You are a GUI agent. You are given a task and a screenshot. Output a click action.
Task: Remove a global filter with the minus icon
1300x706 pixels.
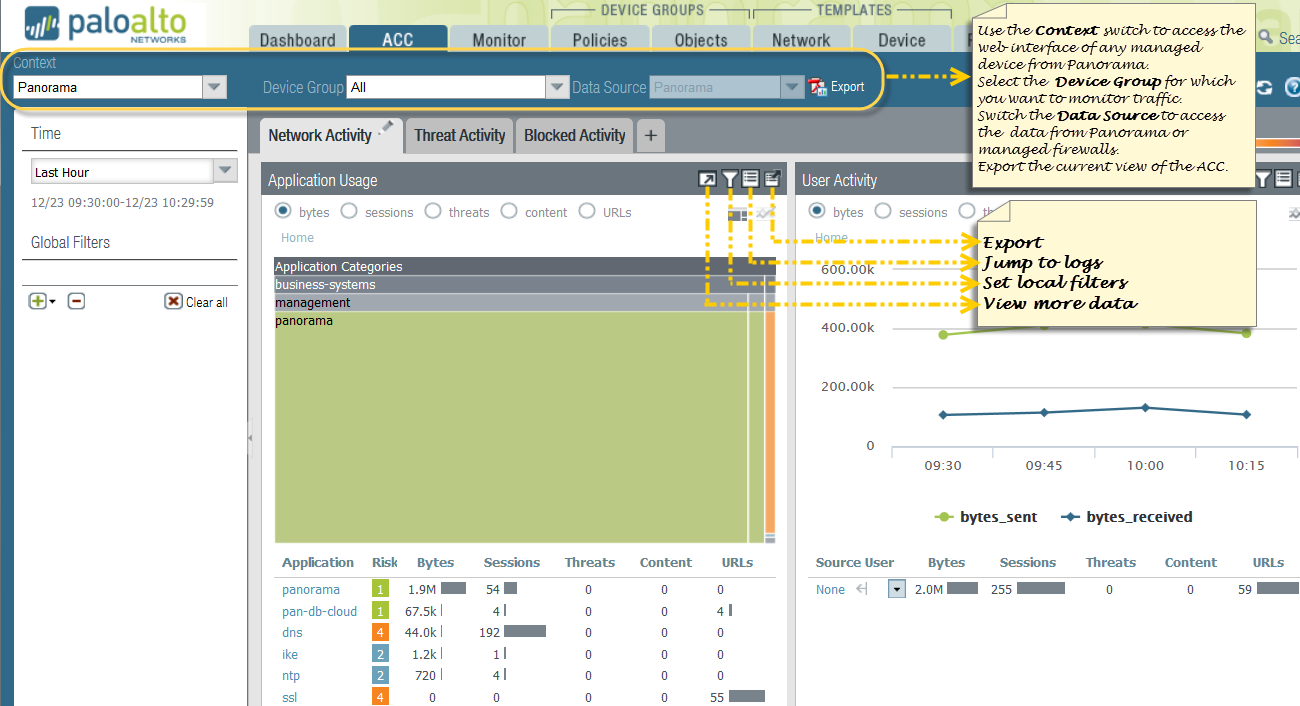76,301
